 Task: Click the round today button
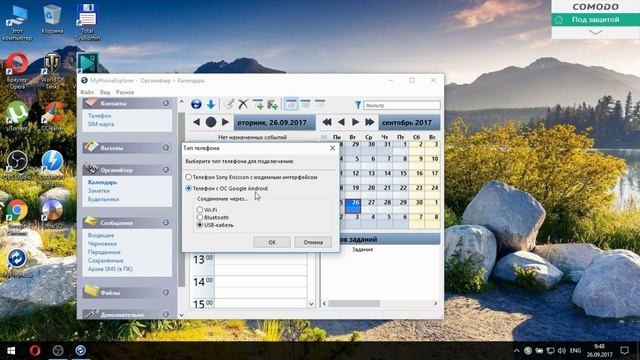click(x=211, y=122)
